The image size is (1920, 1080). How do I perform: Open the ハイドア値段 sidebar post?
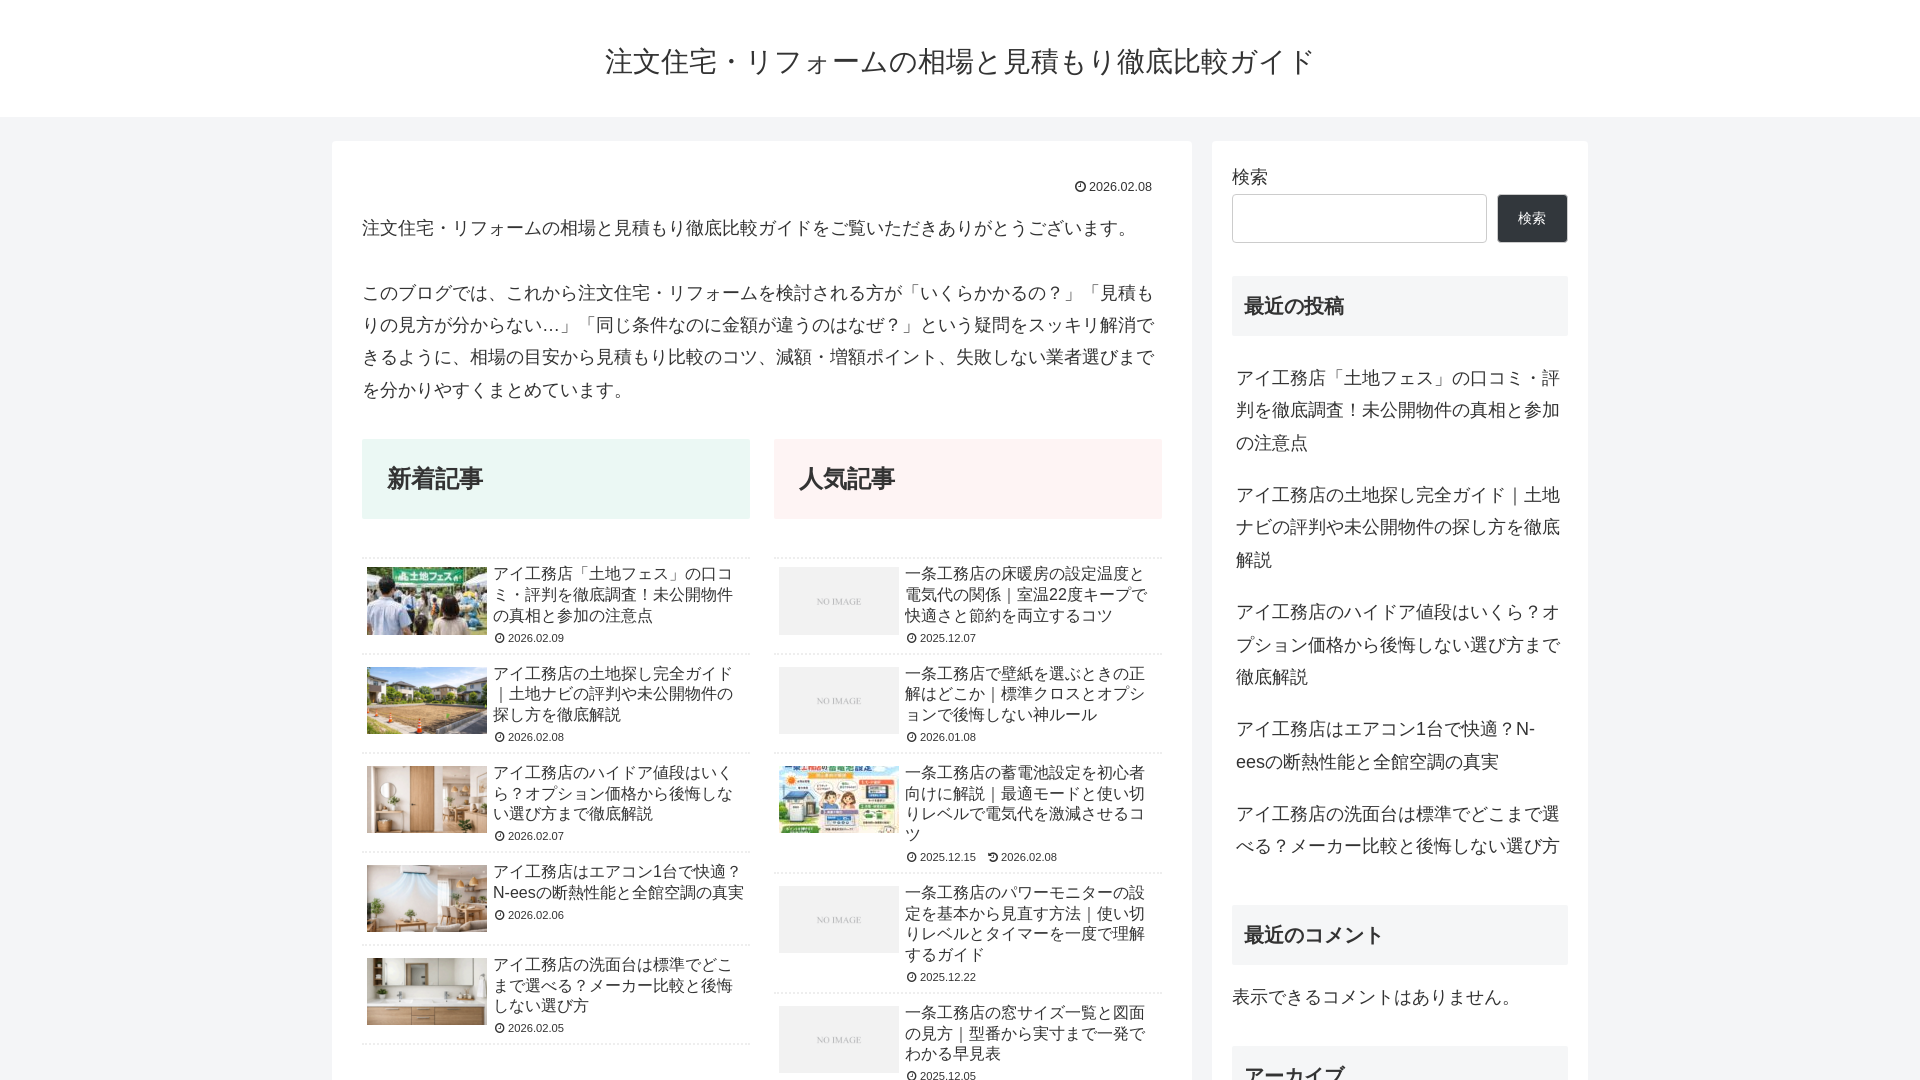[x=1397, y=645]
